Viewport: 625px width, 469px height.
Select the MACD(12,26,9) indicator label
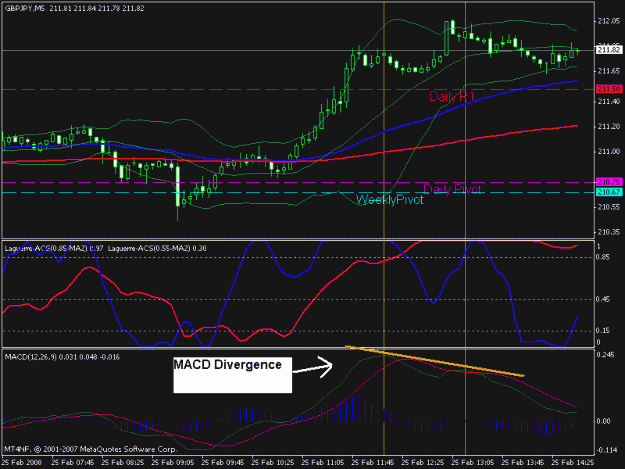point(62,357)
